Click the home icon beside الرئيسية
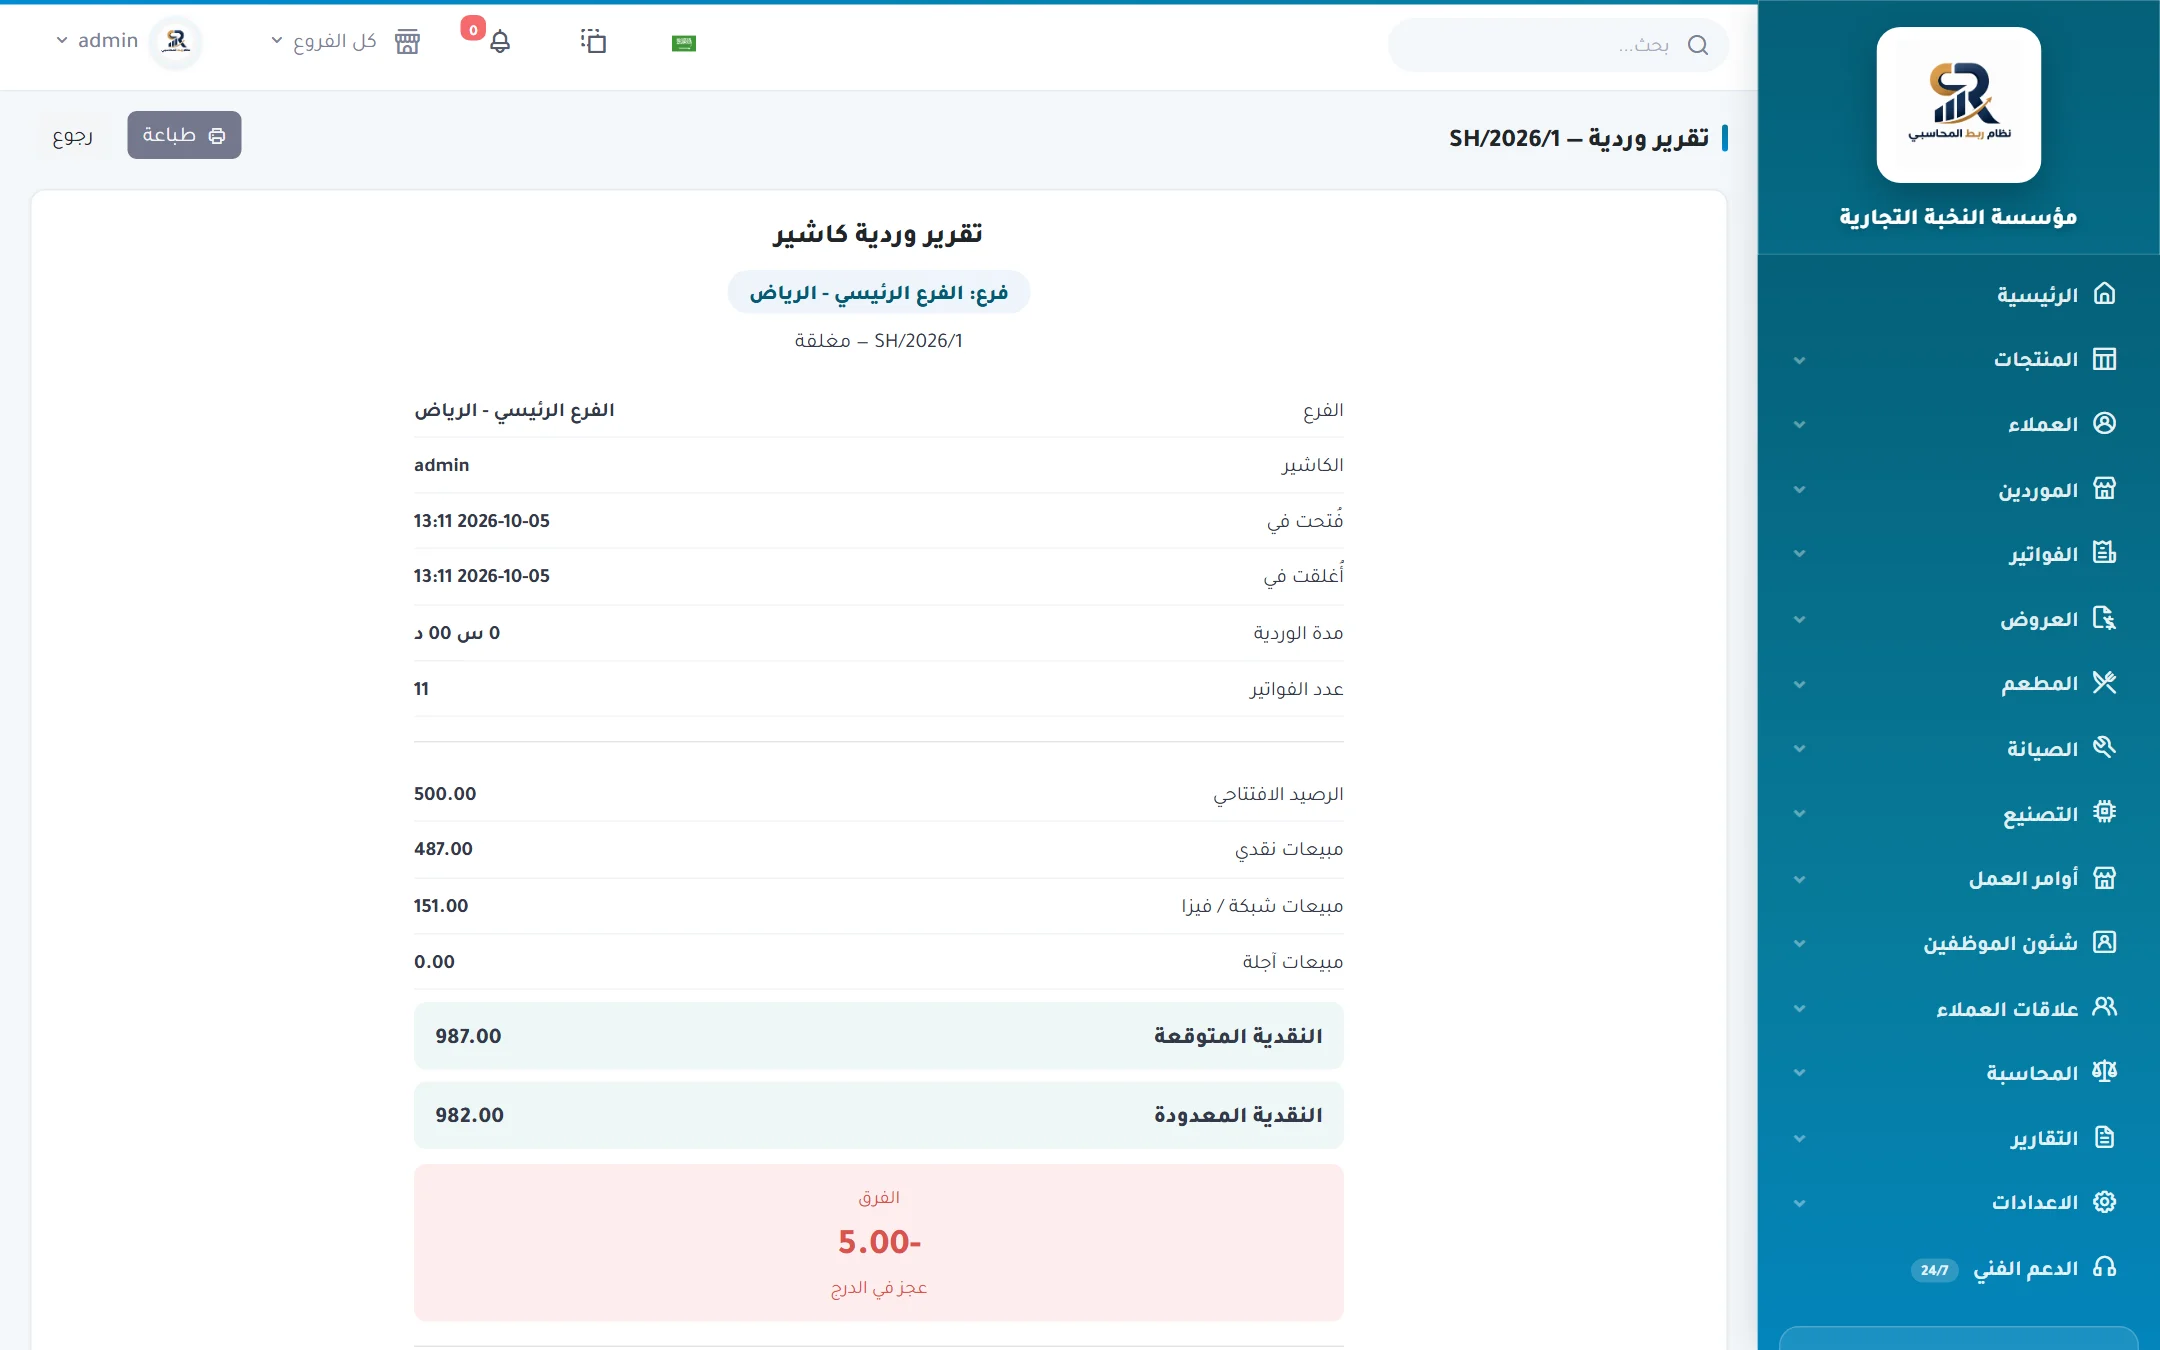This screenshot has width=2160, height=1350. [2104, 294]
